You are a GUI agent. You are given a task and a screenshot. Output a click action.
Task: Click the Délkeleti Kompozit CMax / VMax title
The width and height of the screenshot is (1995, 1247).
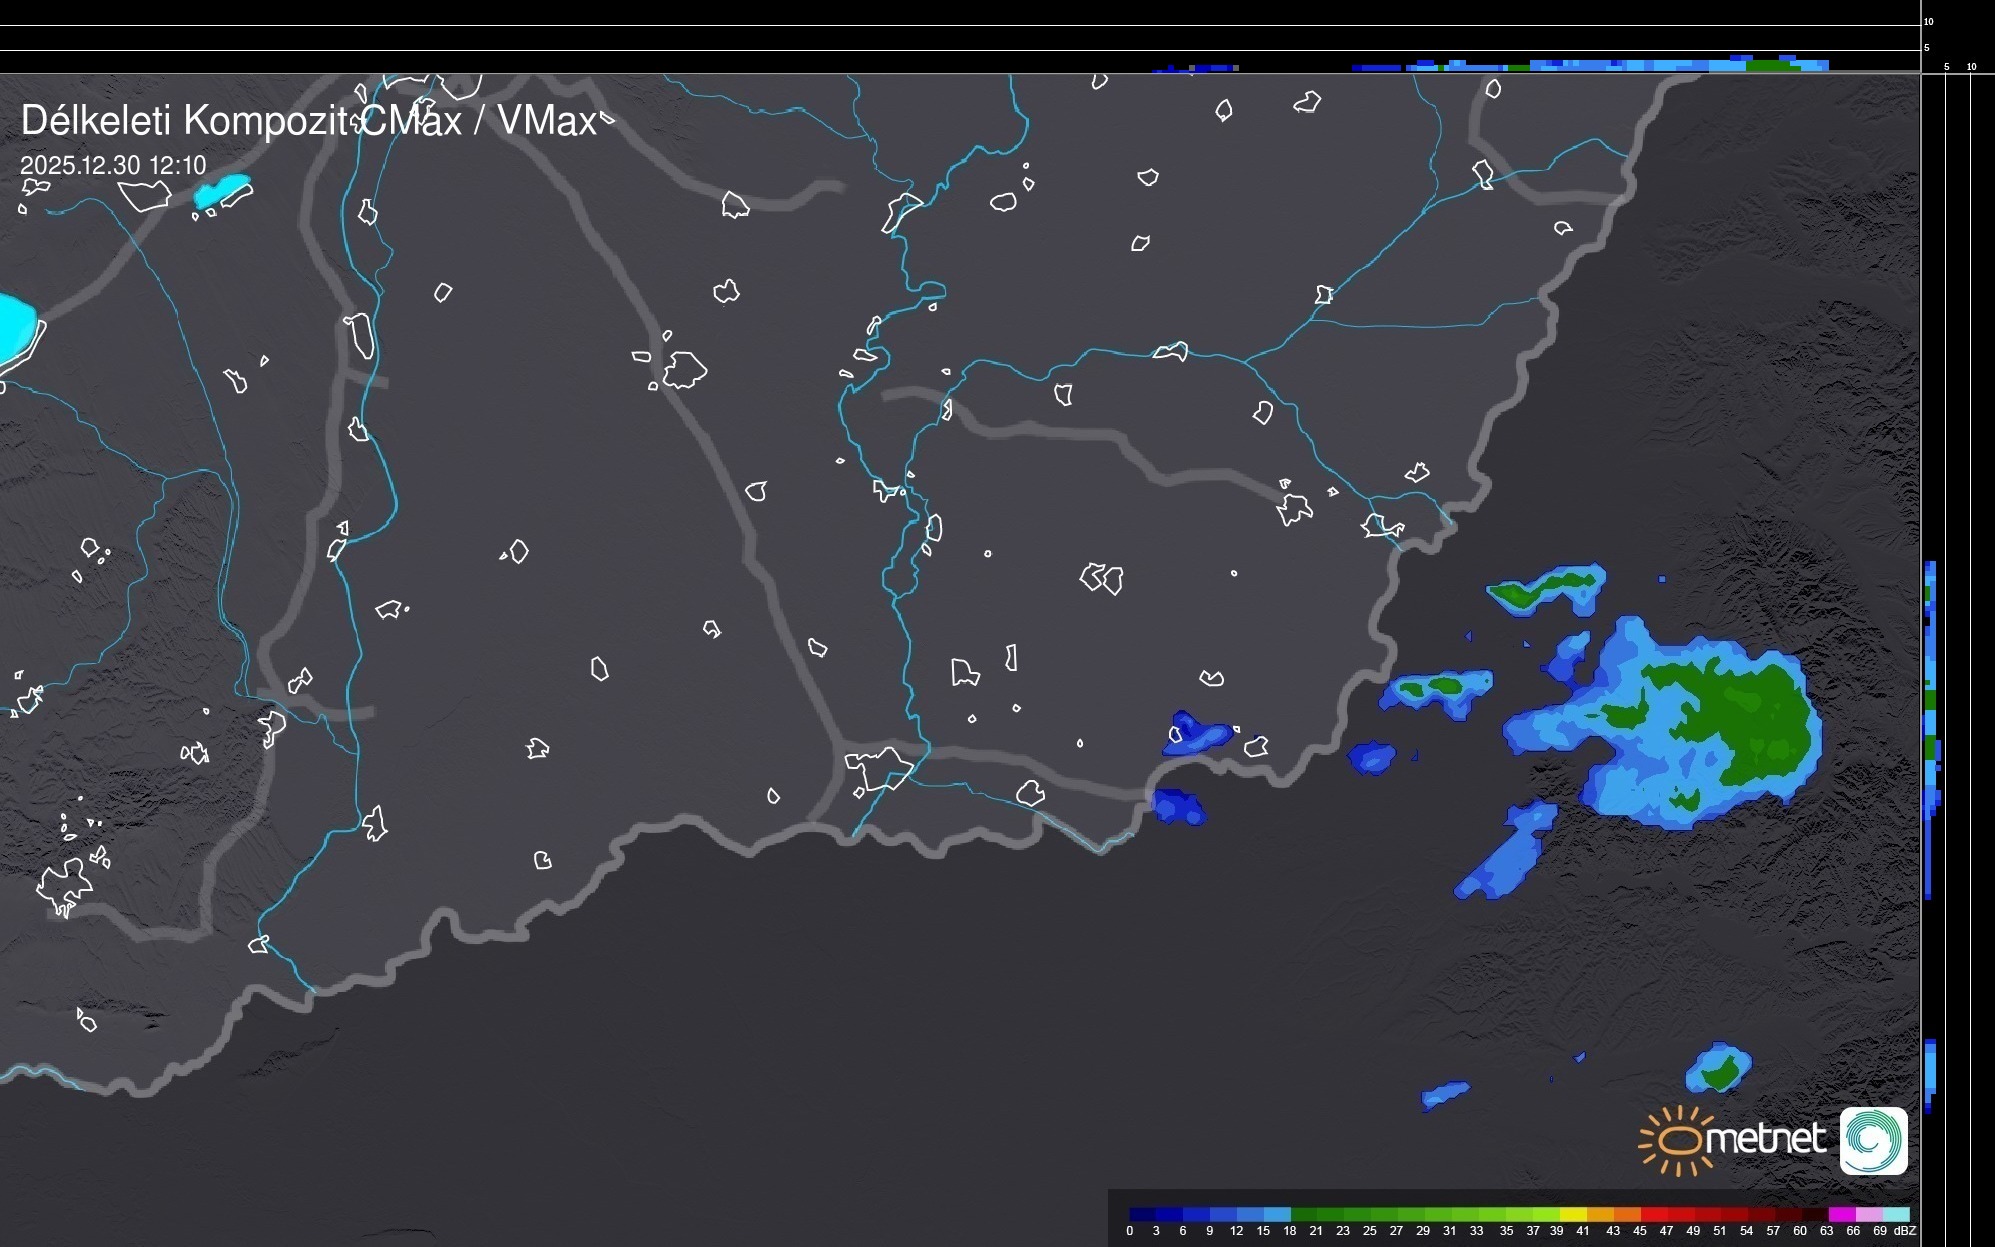click(x=308, y=121)
